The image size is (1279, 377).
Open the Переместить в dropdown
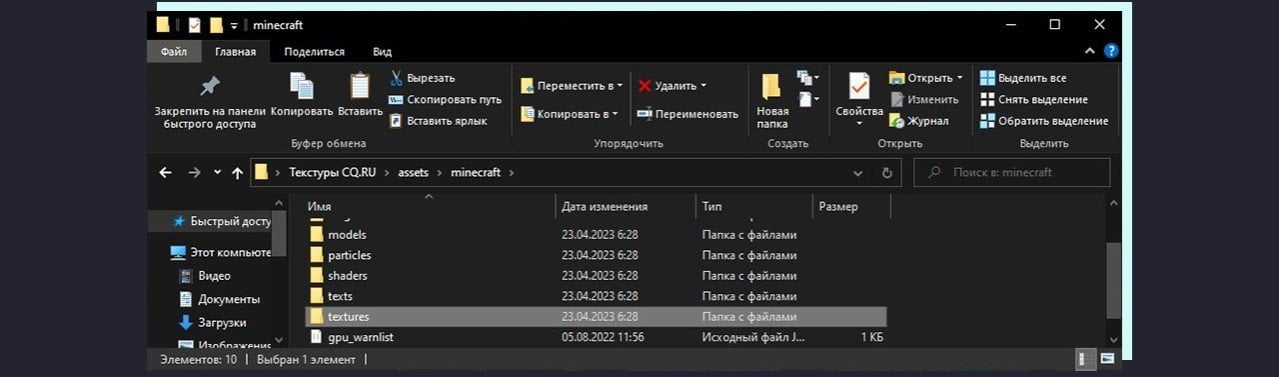click(x=571, y=86)
